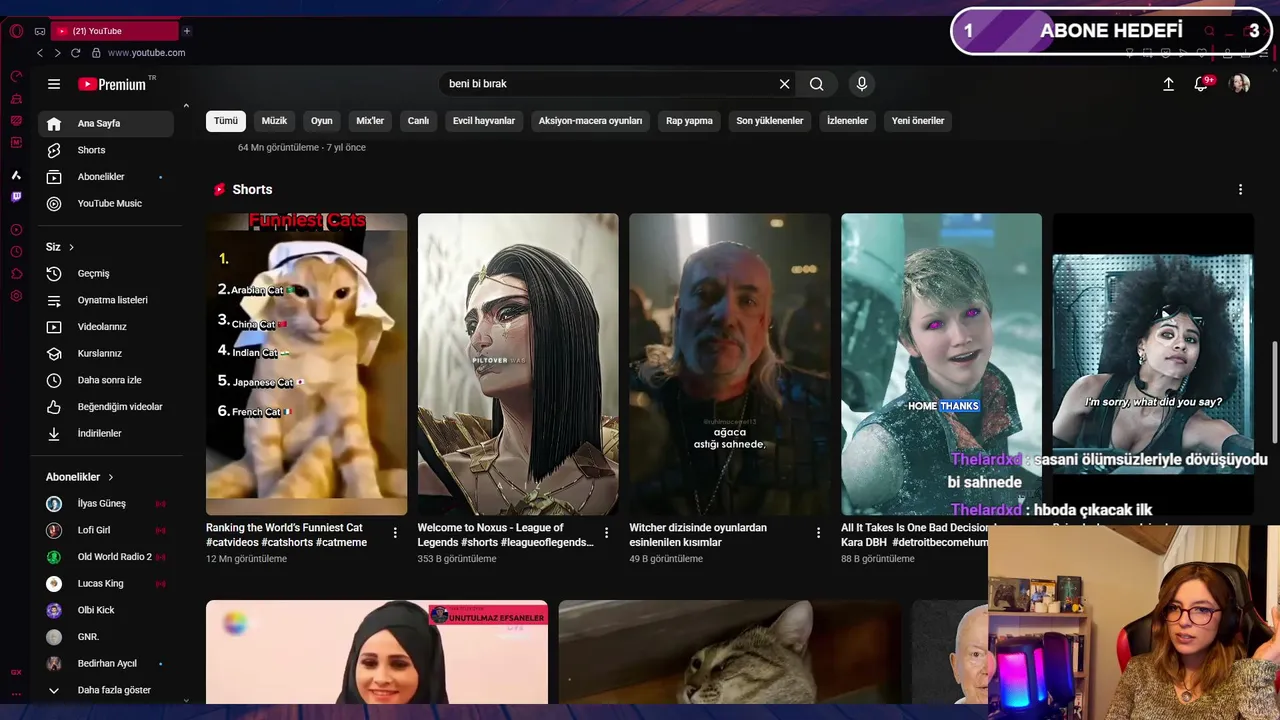This screenshot has width=1280, height=720.
Task: Play Welcome to Noxus short
Action: [518, 364]
